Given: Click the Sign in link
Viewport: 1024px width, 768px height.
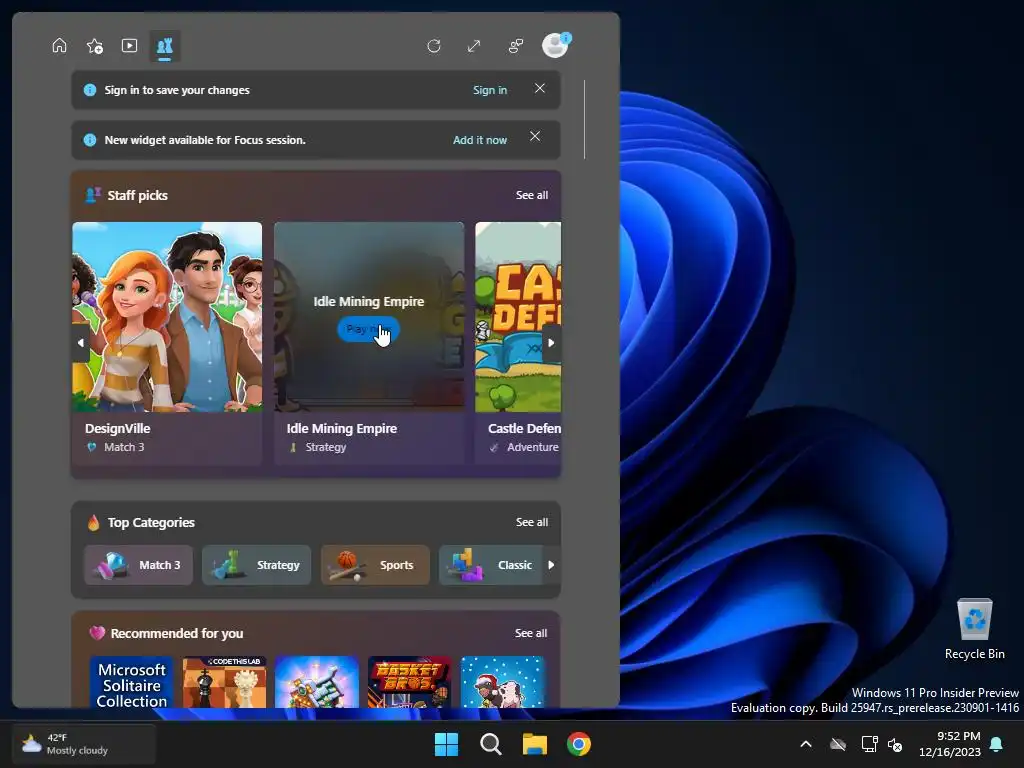Looking at the screenshot, I should point(490,90).
